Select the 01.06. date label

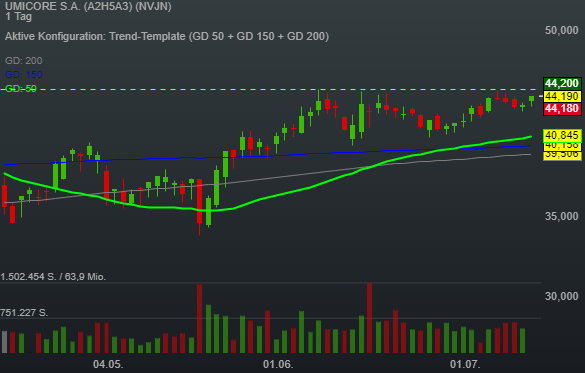[278, 364]
